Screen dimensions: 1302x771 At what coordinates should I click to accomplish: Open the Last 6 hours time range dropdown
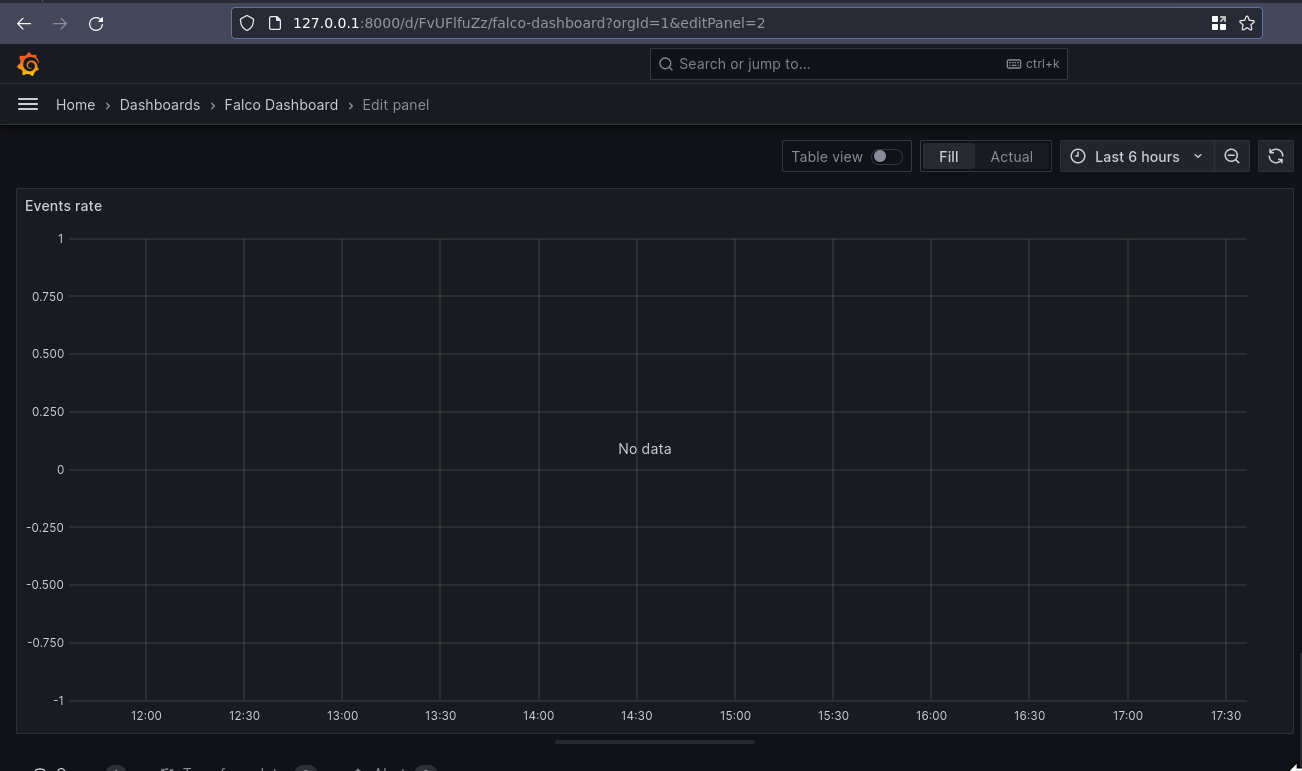(x=1137, y=156)
